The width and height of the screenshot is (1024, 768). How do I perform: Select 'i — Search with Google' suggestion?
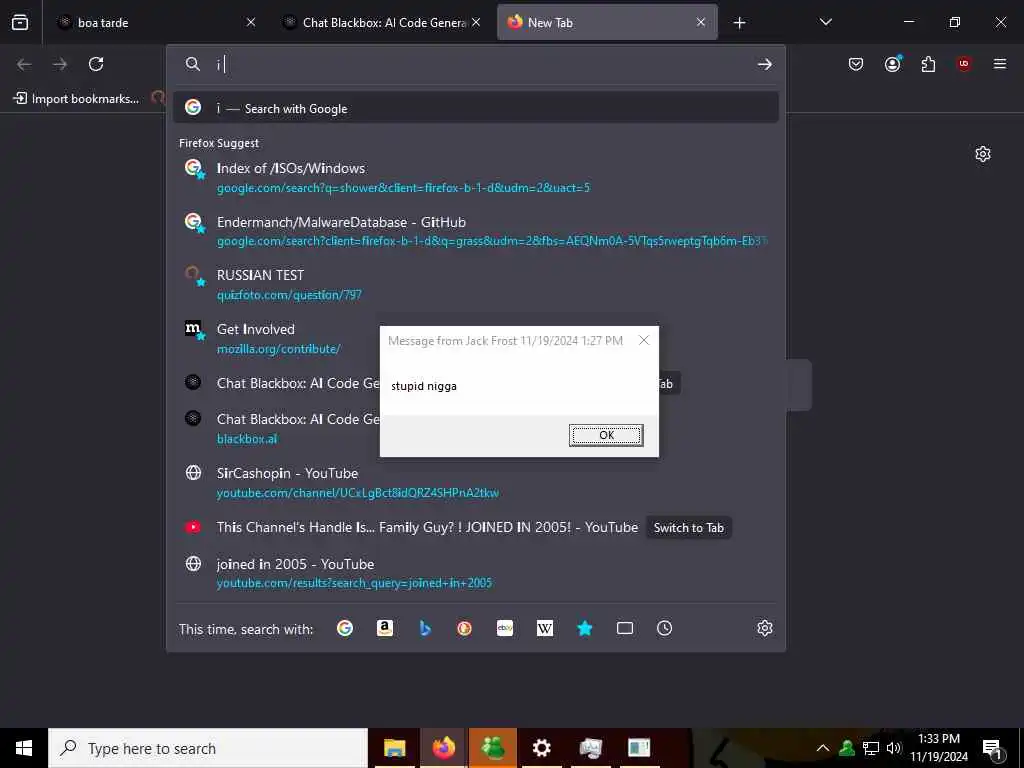475,108
